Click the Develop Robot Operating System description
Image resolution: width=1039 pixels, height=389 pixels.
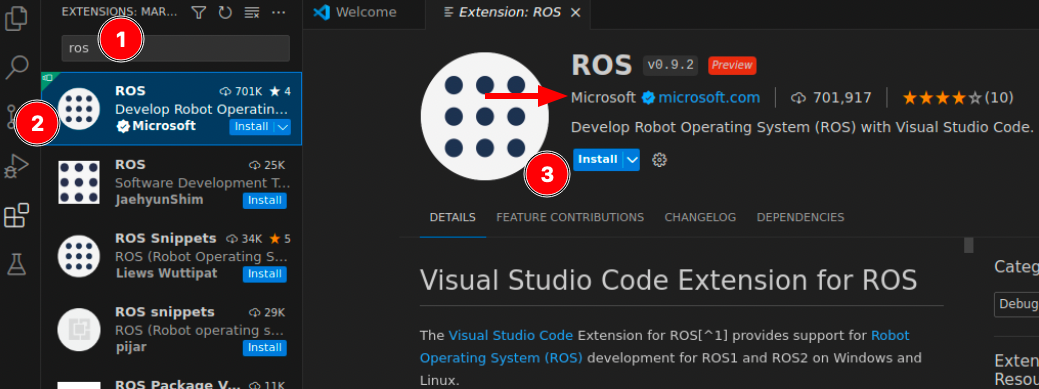pyautogui.click(x=802, y=127)
